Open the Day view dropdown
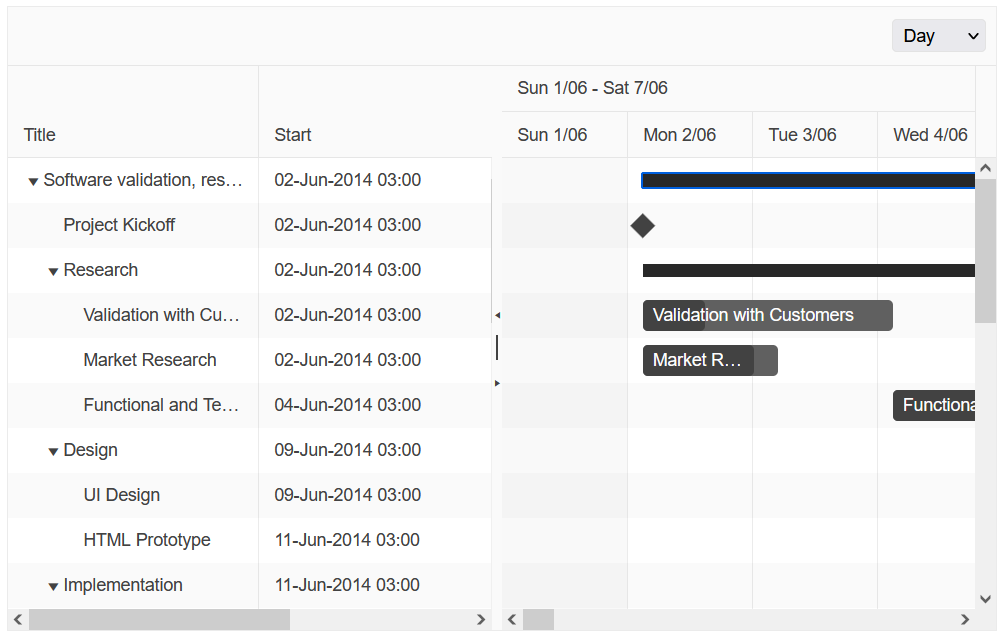The width and height of the screenshot is (1003, 638). (x=938, y=35)
